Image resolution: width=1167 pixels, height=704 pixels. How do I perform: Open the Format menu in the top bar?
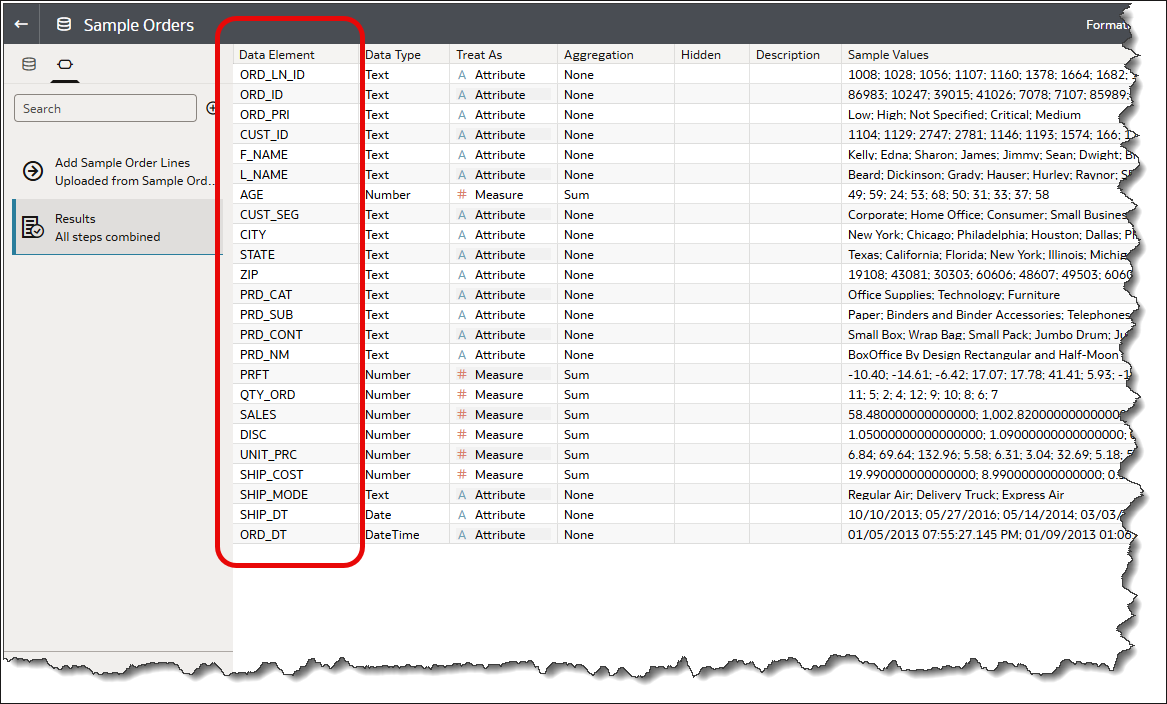[1107, 24]
